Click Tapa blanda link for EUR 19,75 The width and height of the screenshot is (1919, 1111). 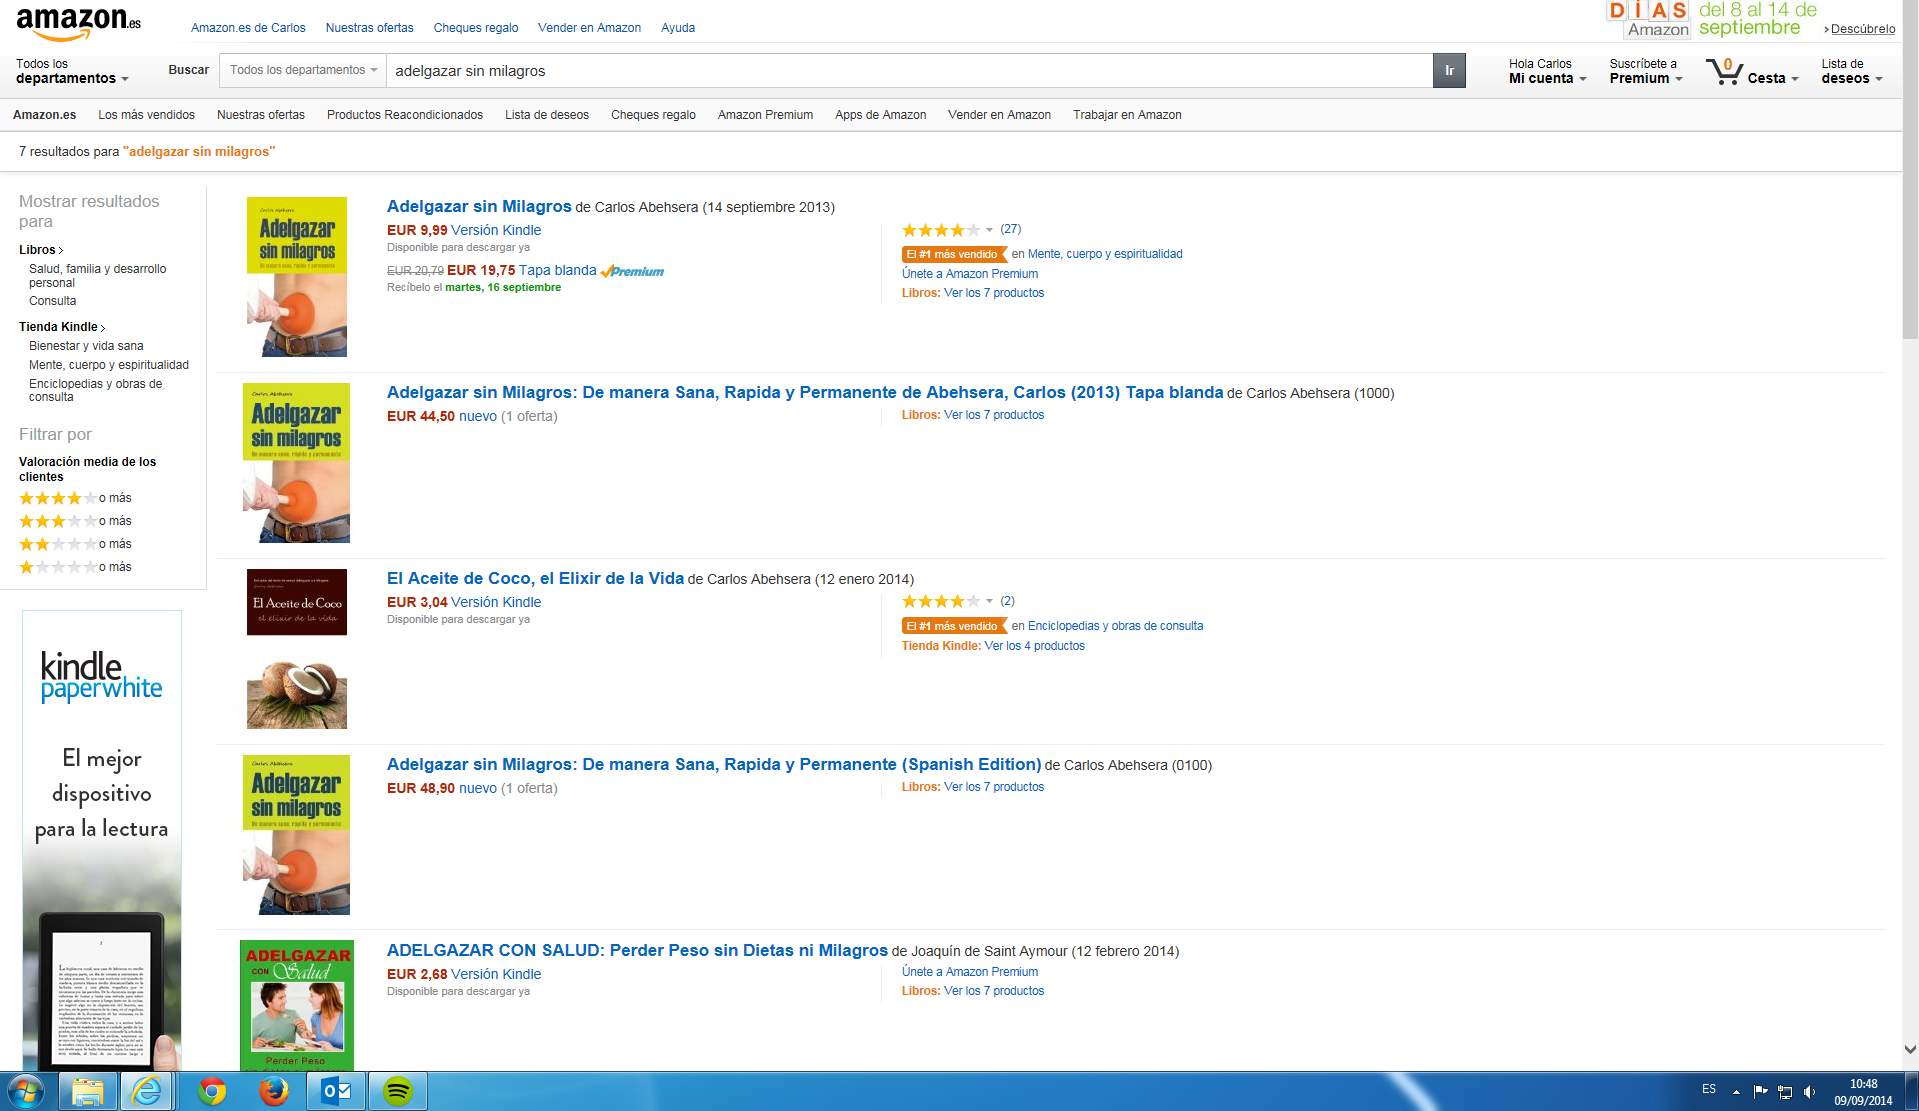point(557,270)
